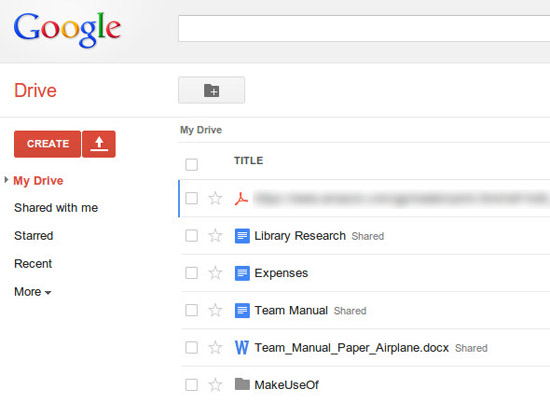
Task: Open the Expenses file title
Action: coord(281,273)
